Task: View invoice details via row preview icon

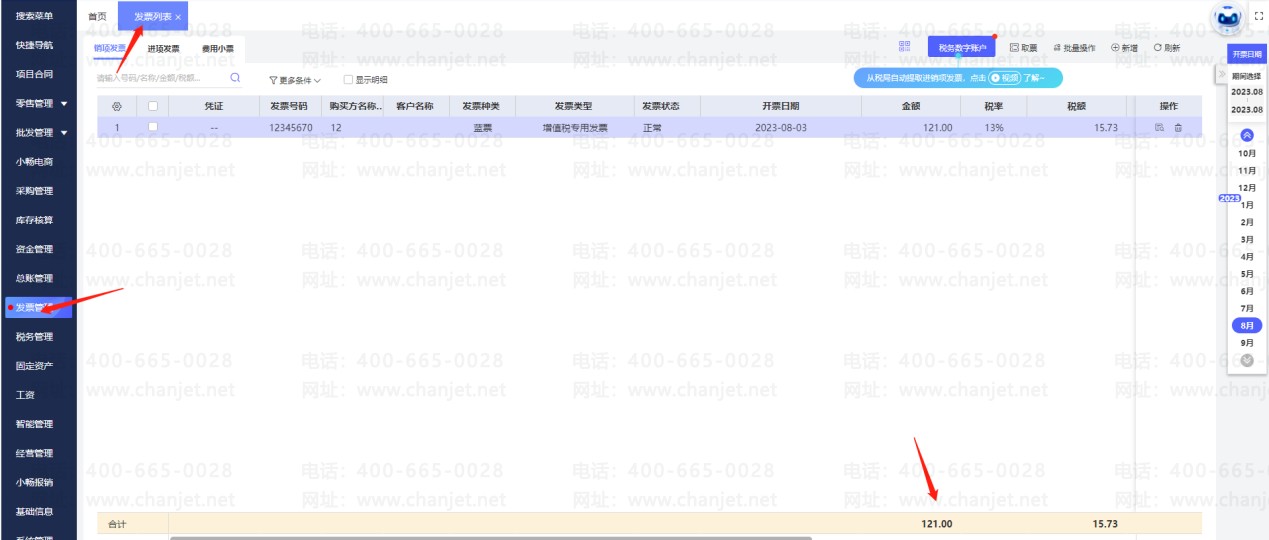Action: (1160, 128)
